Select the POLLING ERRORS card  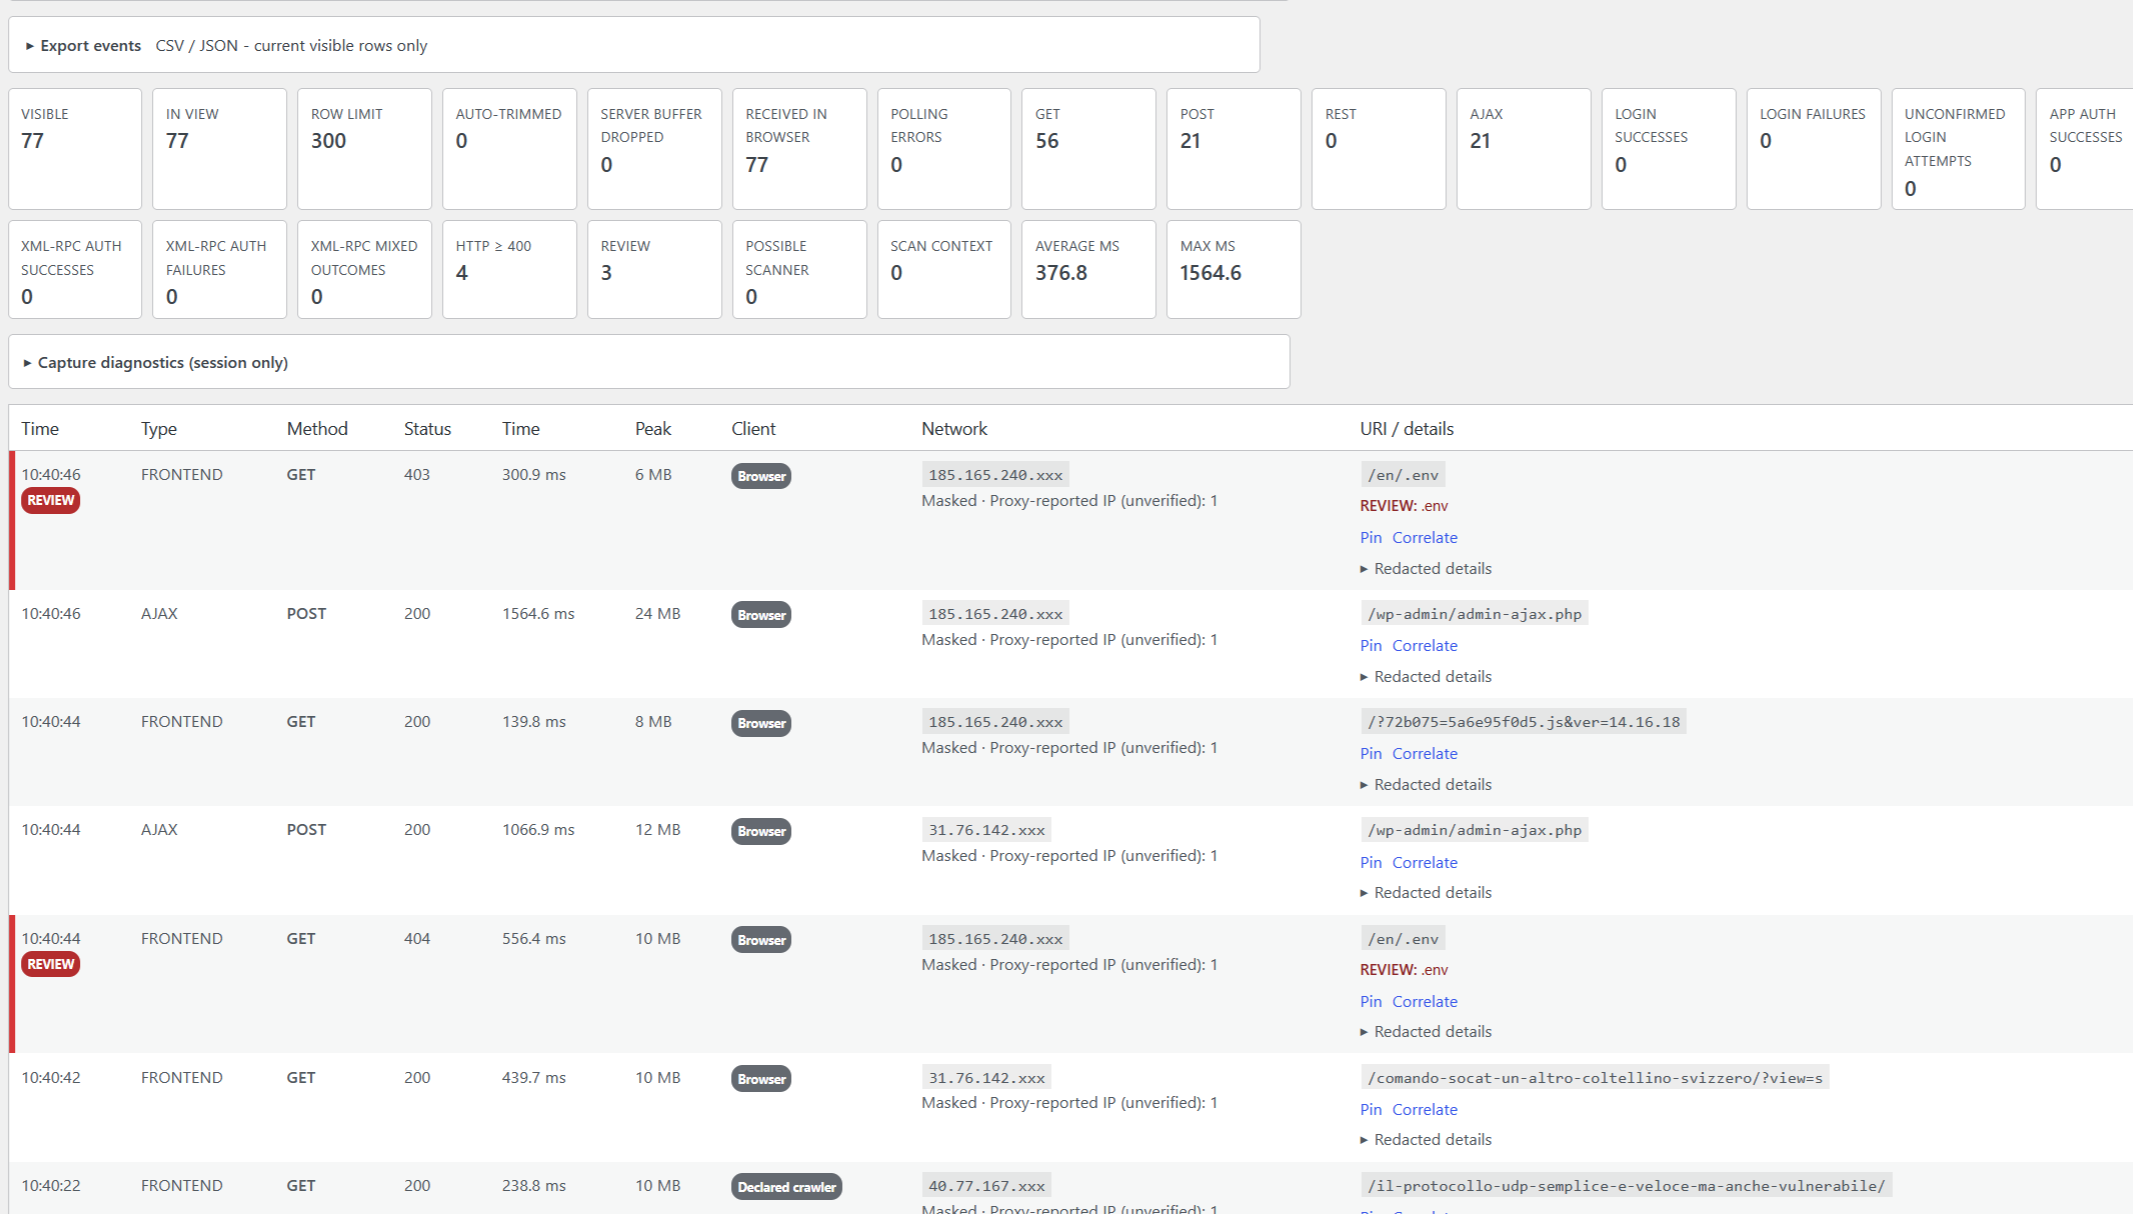[943, 149]
